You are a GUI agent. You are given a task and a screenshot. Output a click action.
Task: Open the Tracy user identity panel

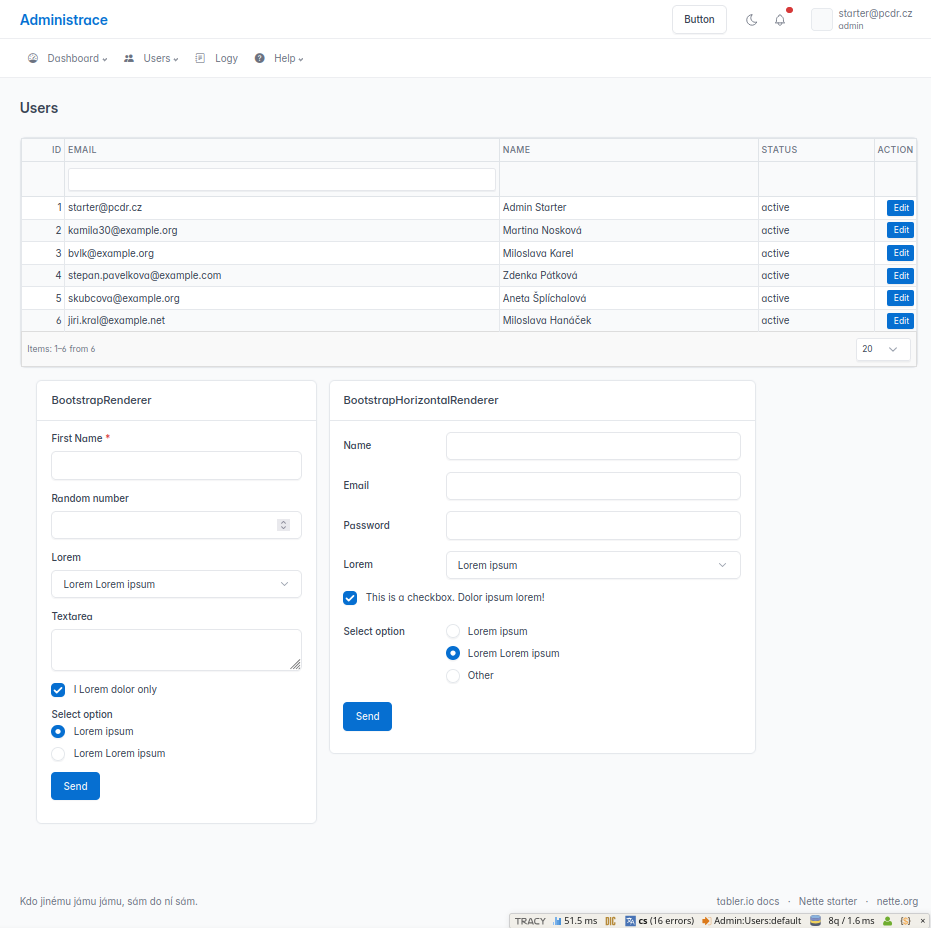(x=887, y=921)
